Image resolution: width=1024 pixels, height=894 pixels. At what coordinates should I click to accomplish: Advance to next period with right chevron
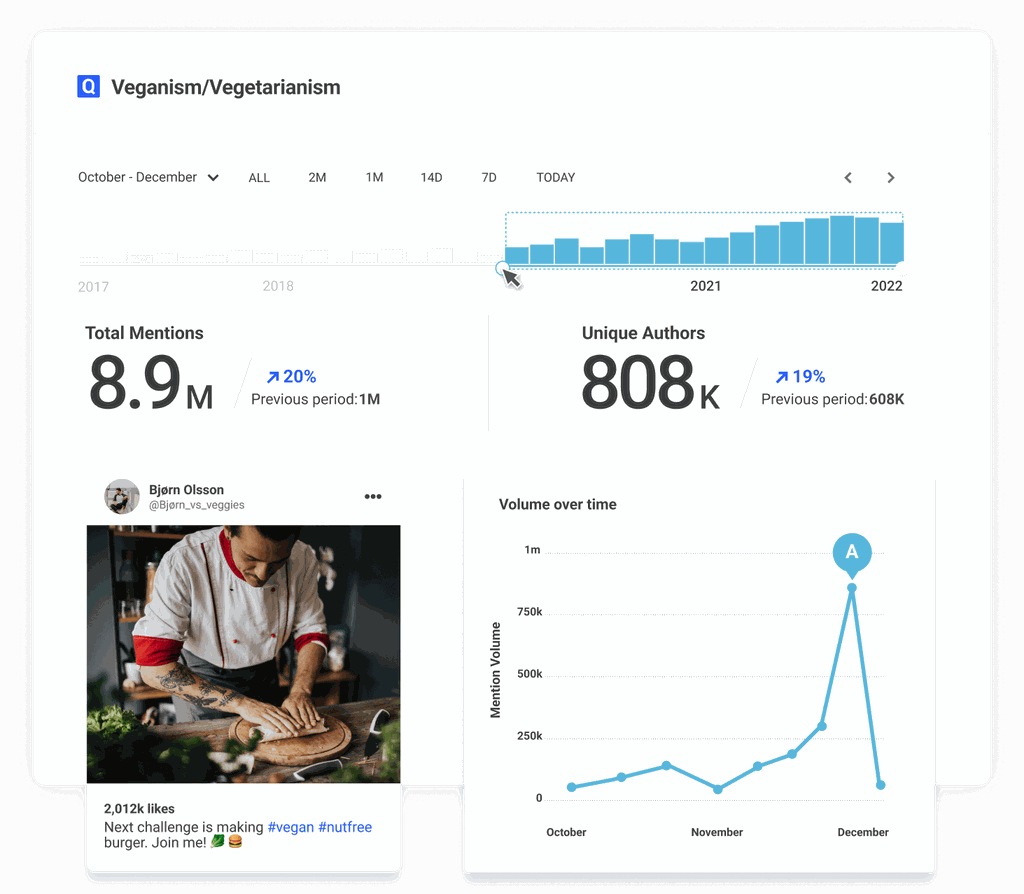point(891,178)
